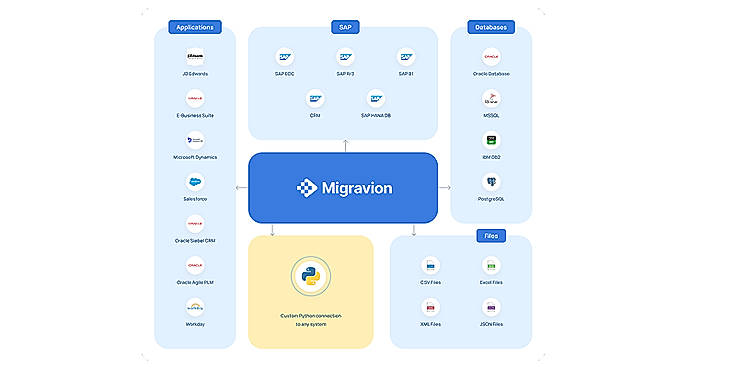
Task: Click the PostgreSQL elephant icon
Action: coord(491,182)
